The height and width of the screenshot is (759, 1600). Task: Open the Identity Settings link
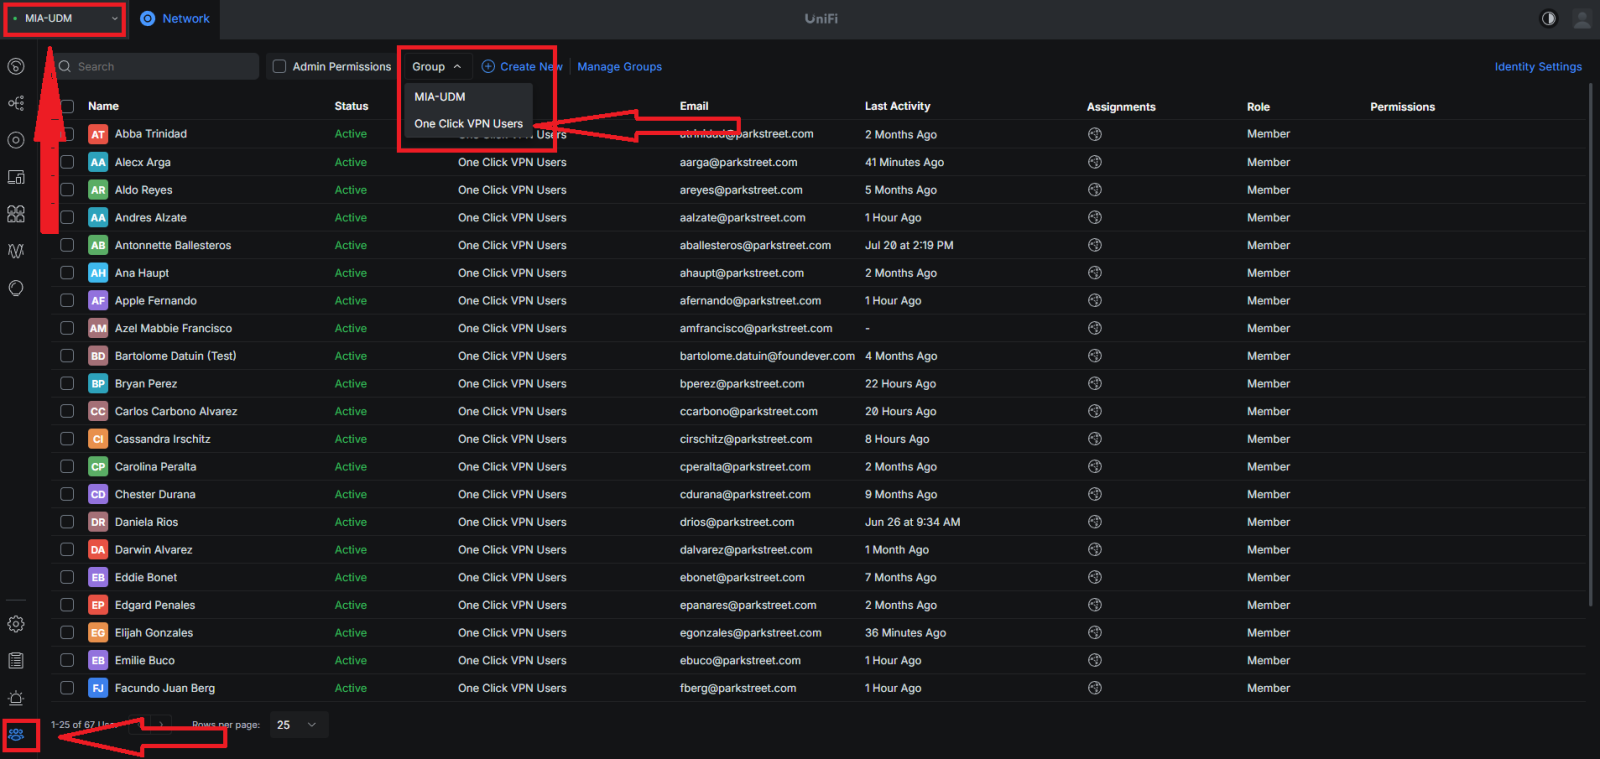pyautogui.click(x=1538, y=67)
